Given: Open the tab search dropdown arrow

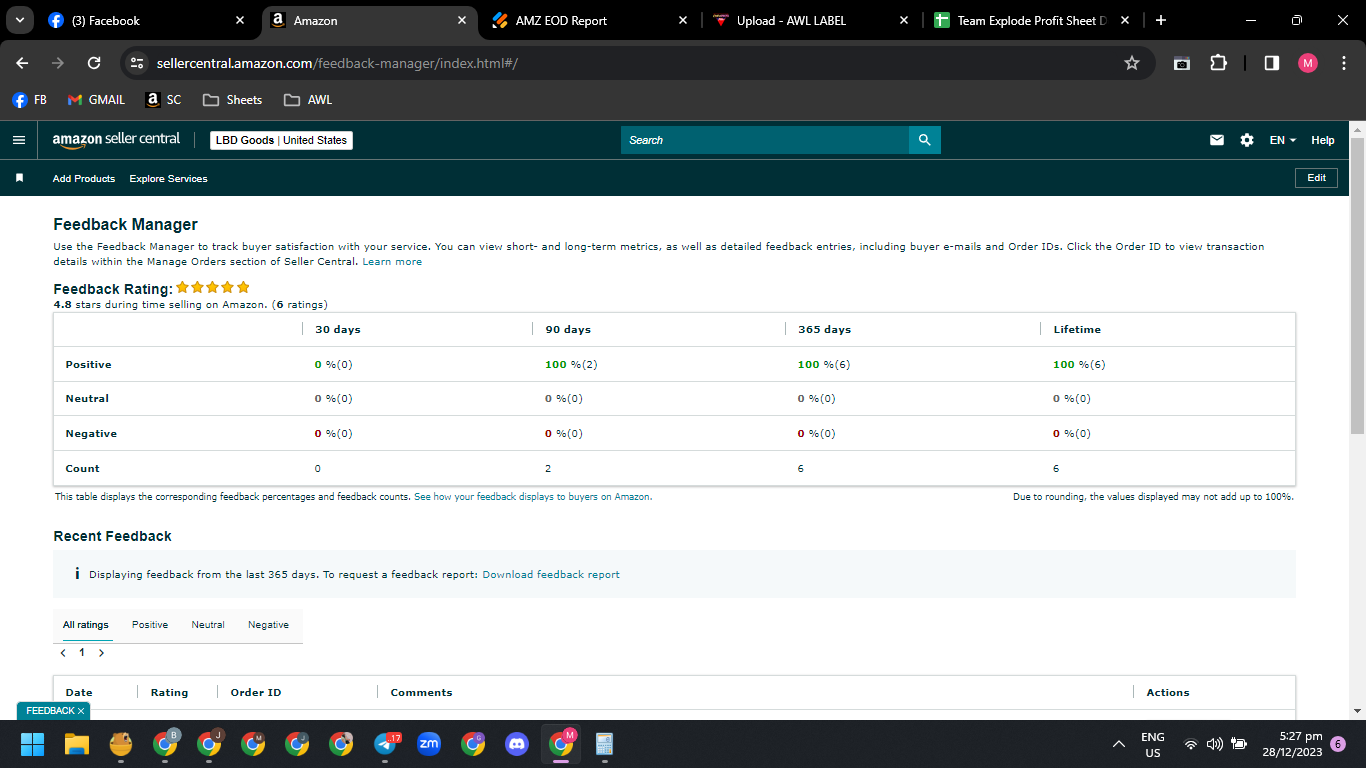Looking at the screenshot, I should (x=19, y=20).
